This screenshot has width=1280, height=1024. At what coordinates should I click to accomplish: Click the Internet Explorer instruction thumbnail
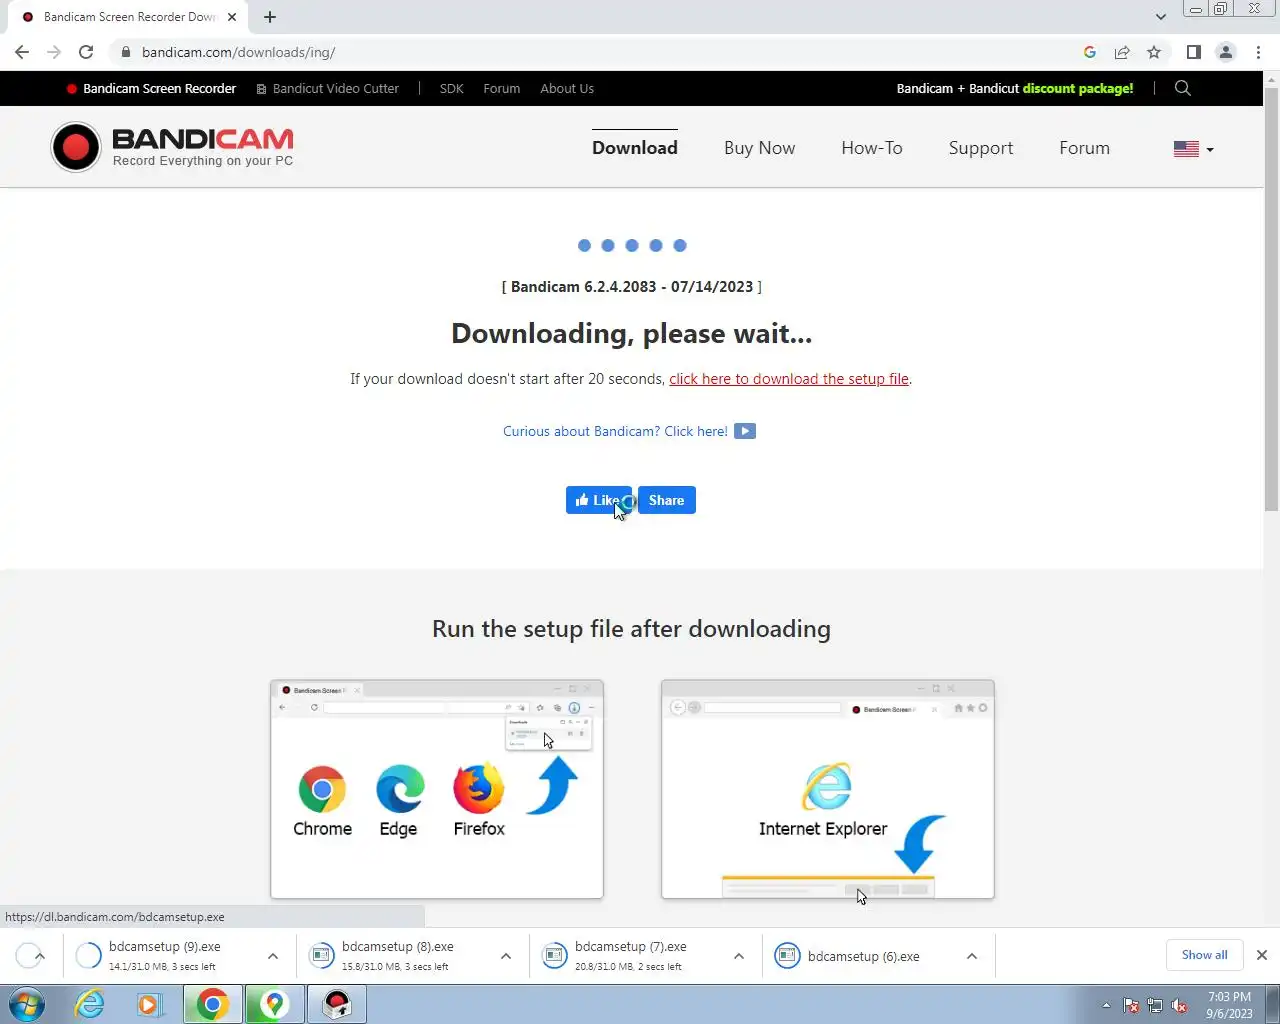coord(828,789)
